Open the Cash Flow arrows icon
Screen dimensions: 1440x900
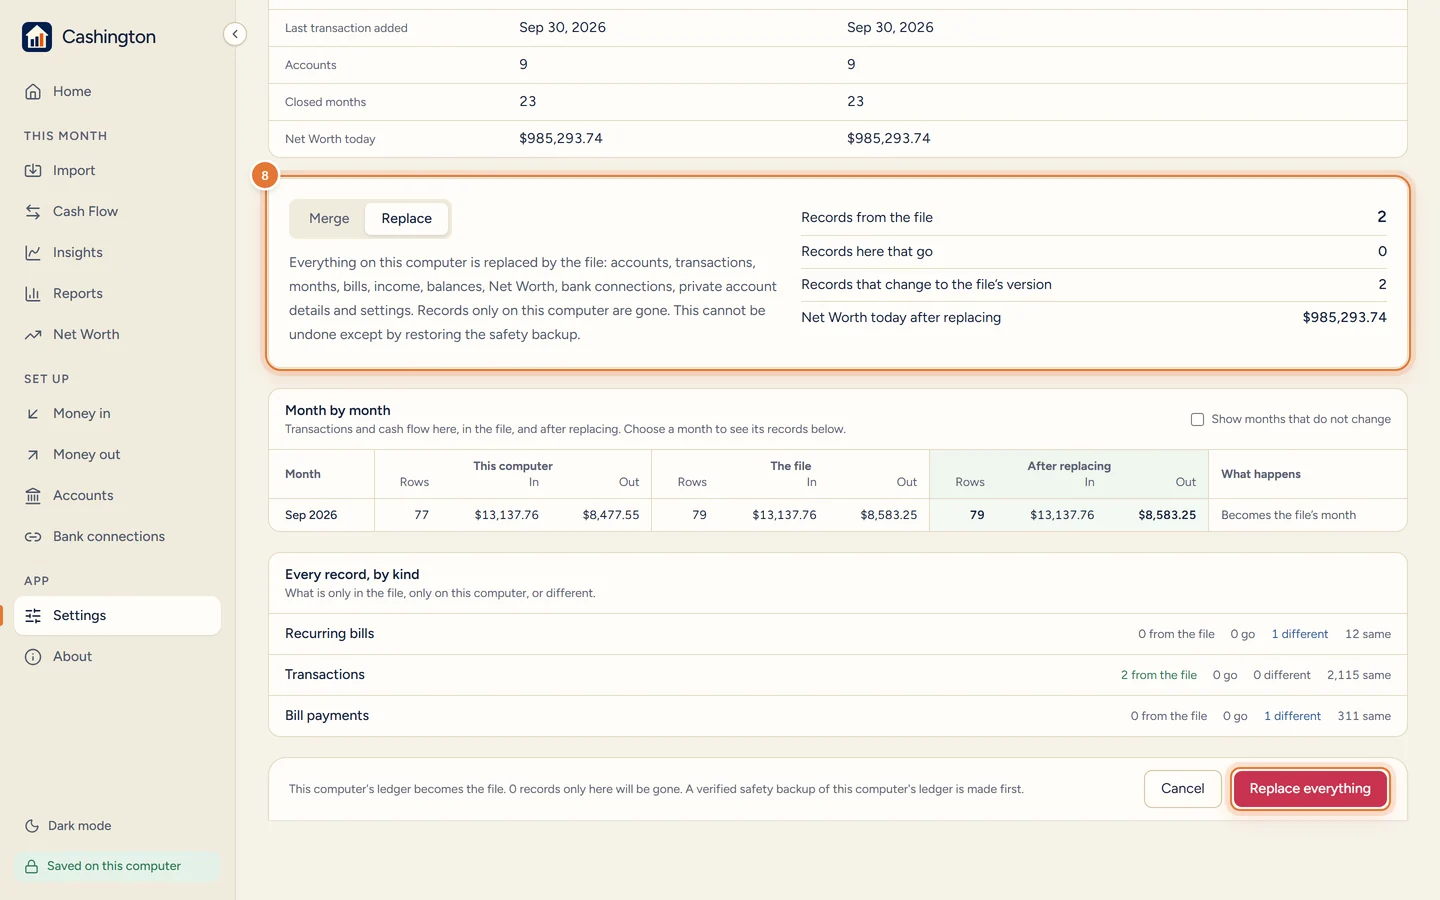pos(33,212)
